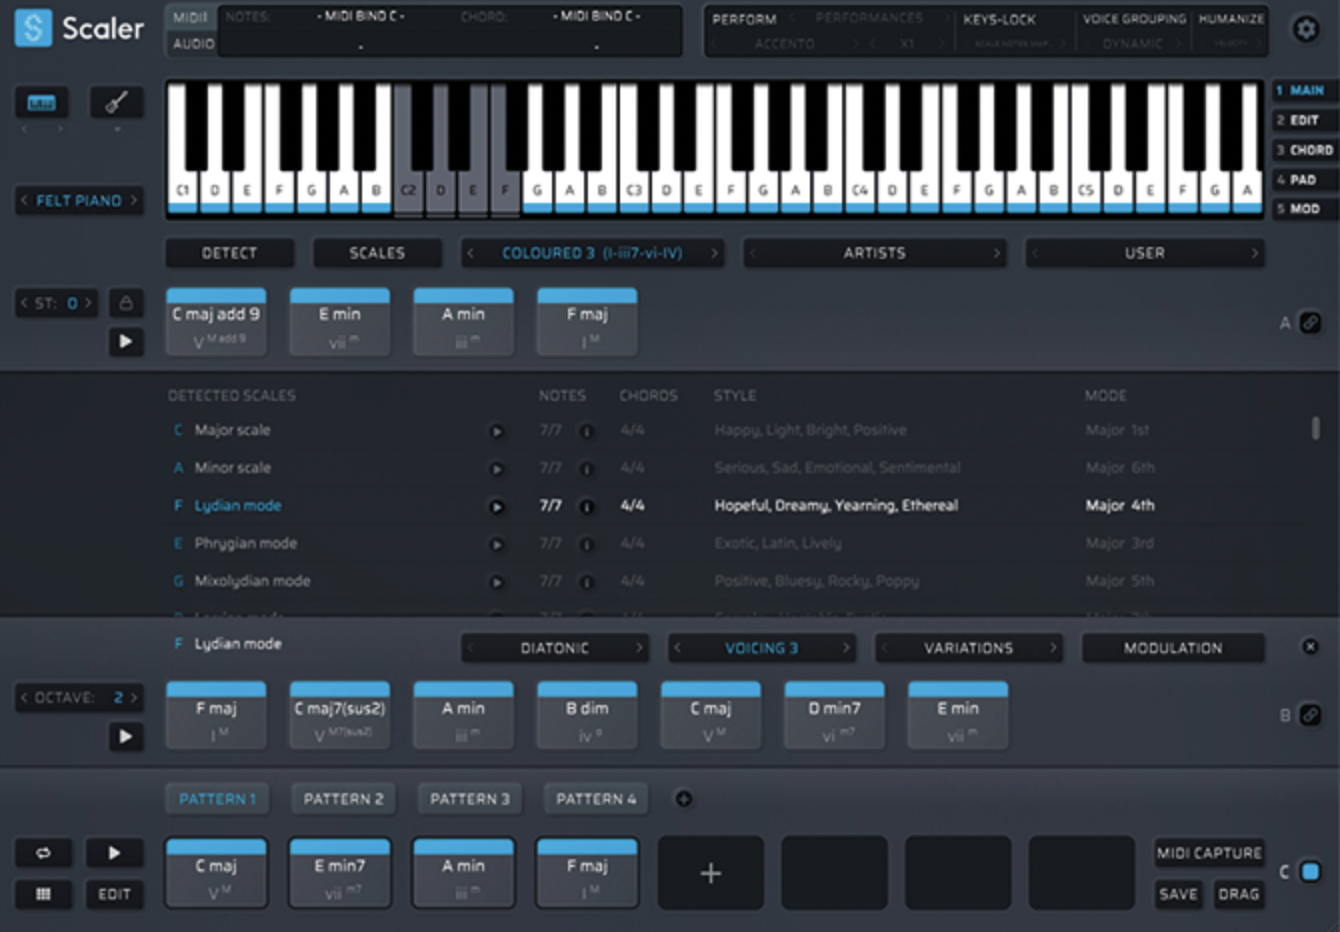The width and height of the screenshot is (1340, 932).
Task: Select the guitar instrument view icon
Action: [116, 102]
